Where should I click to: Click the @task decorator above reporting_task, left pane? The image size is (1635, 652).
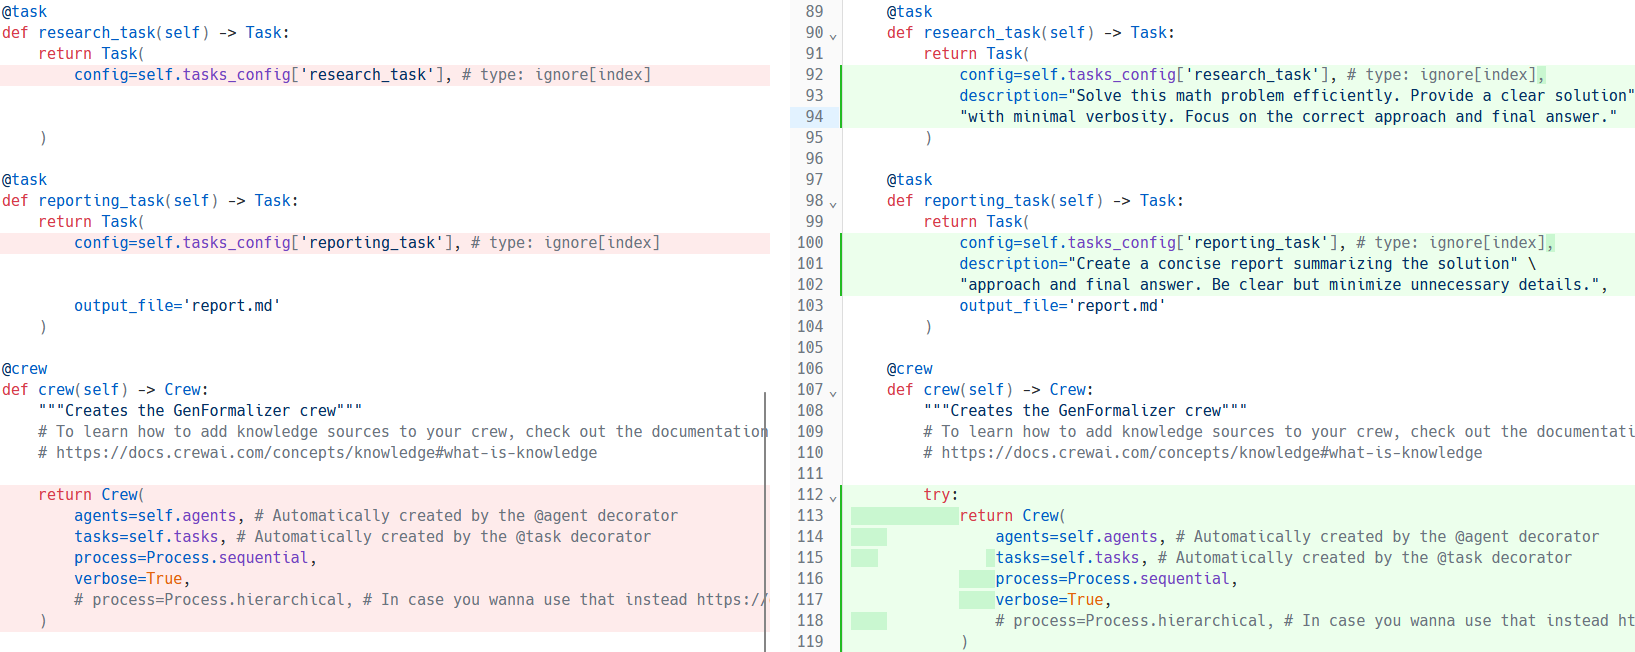tap(25, 180)
